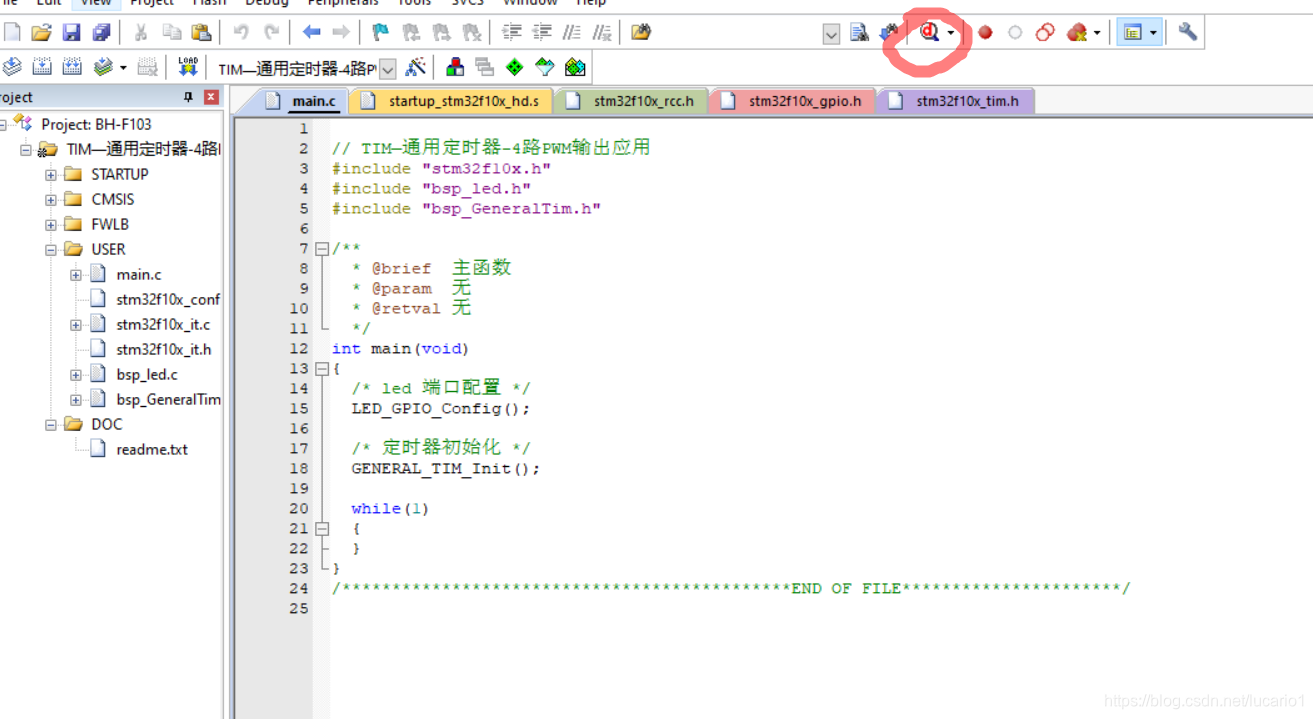
Task: Pin the Project panel
Action: click(x=188, y=97)
